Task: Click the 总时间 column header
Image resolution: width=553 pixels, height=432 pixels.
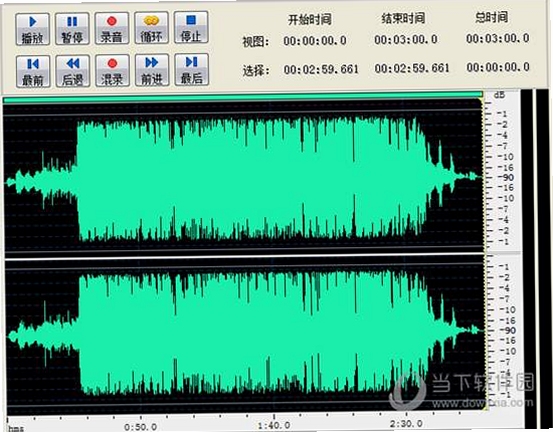Action: 492,17
